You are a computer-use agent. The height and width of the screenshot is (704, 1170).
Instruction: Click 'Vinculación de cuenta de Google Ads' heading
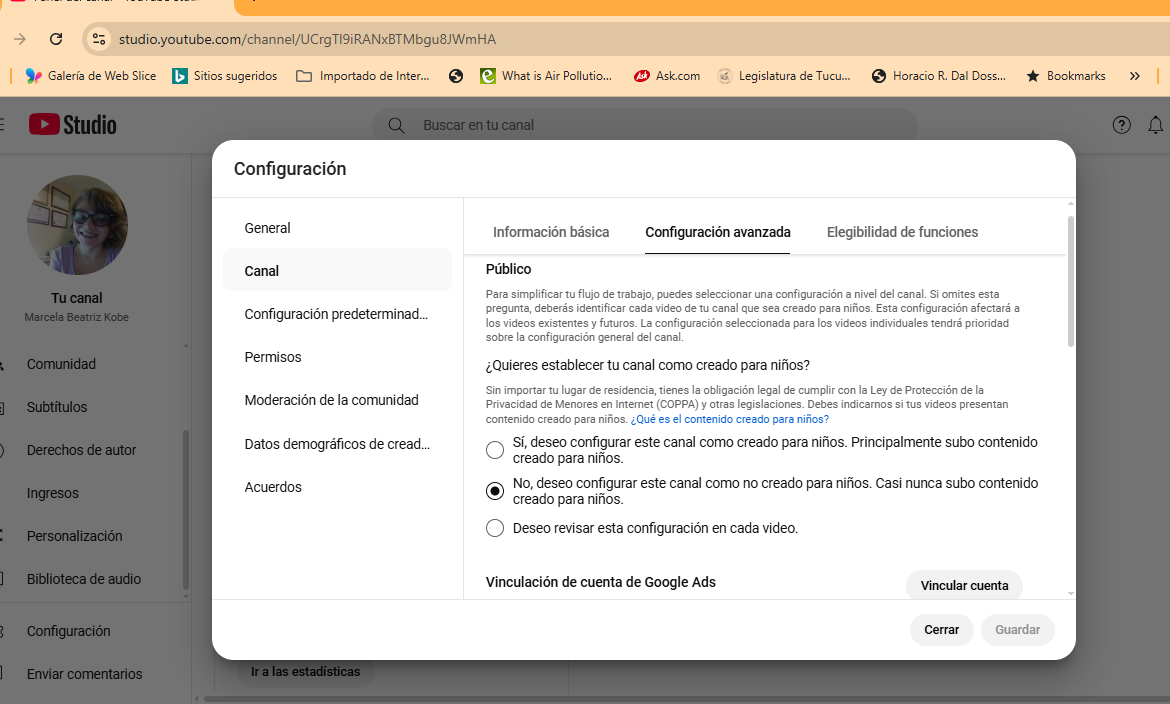[x=601, y=582]
